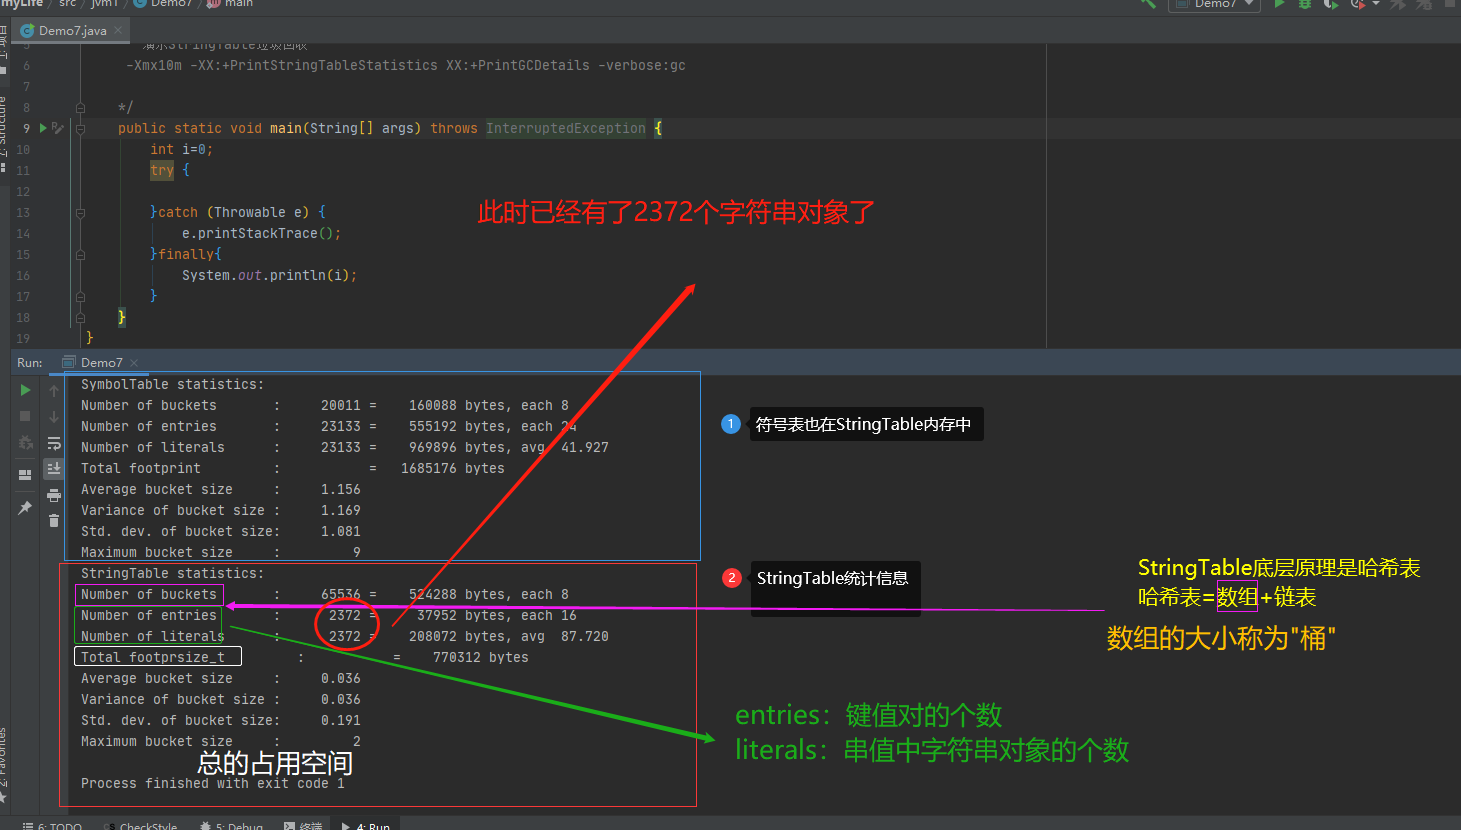Collapse the main method fold marker
The height and width of the screenshot is (830, 1461).
[80, 128]
